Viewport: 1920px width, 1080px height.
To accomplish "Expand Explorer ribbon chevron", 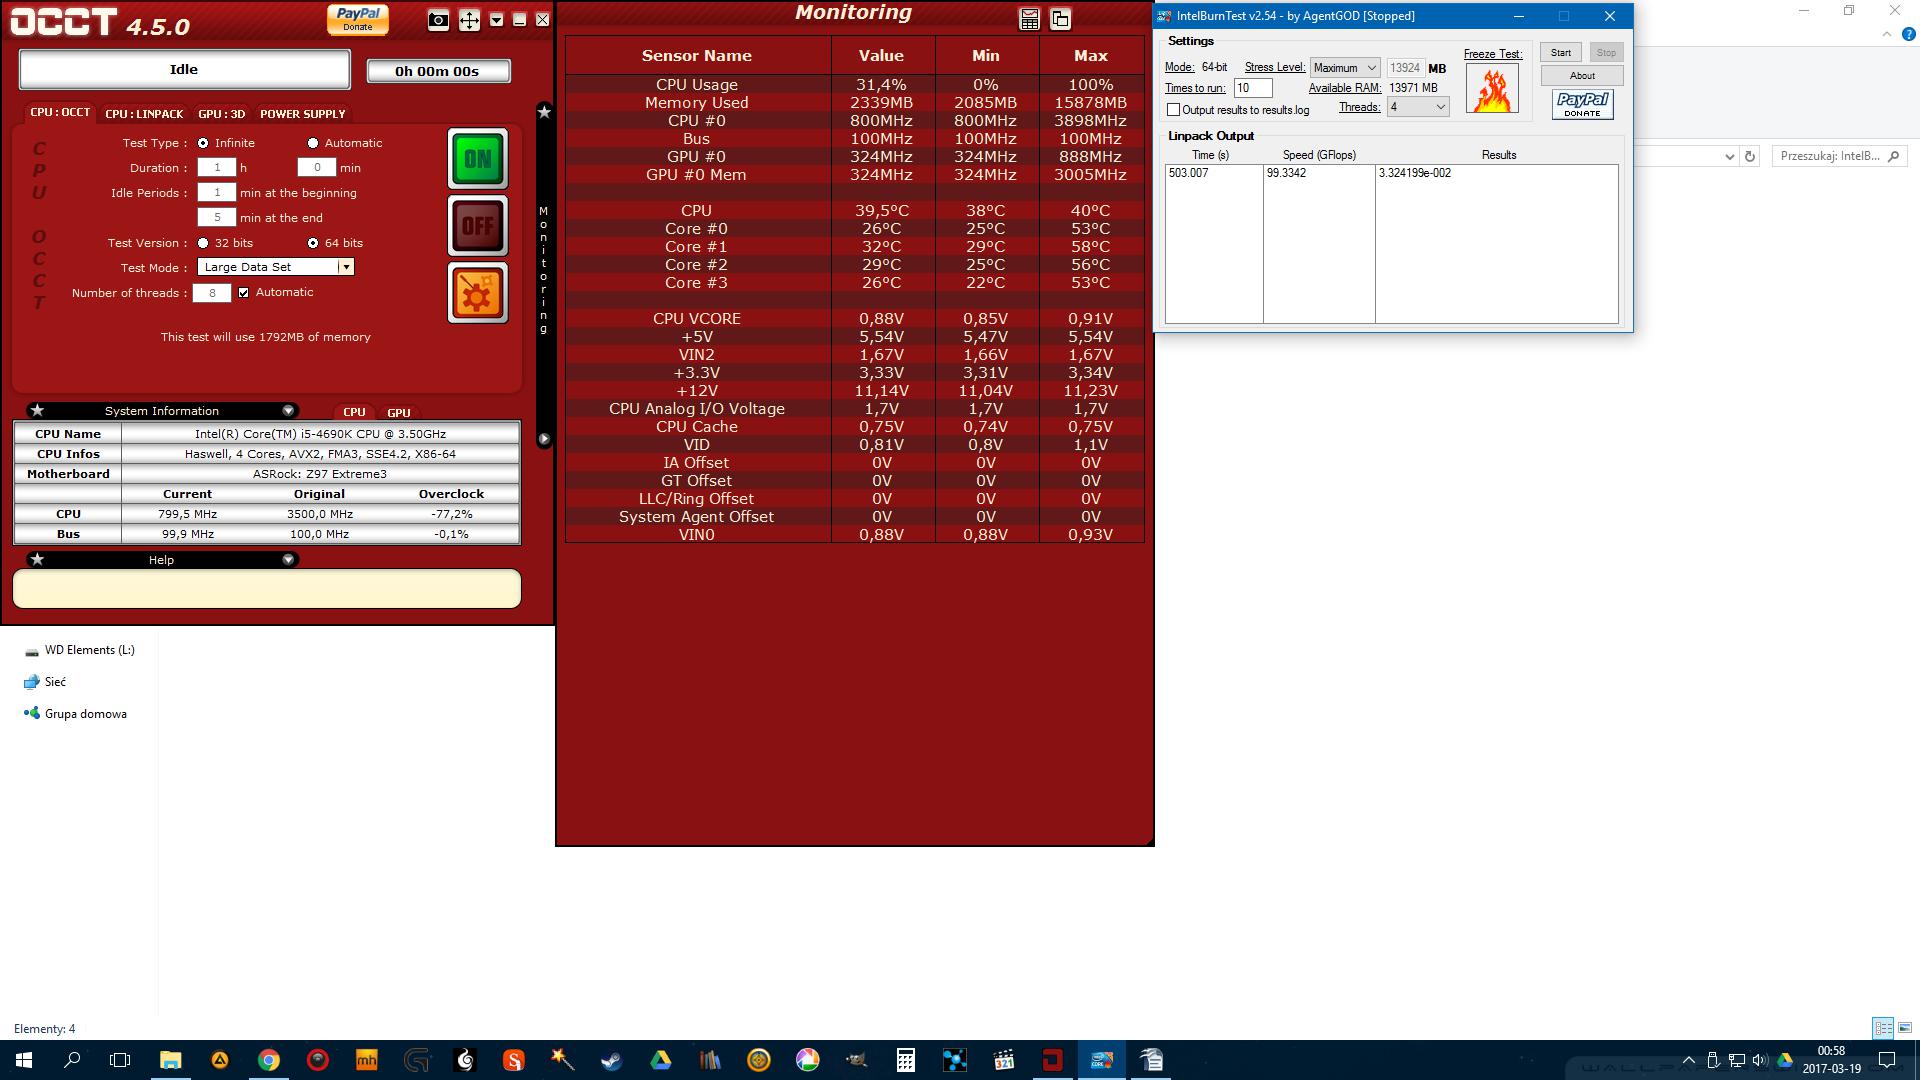I will [x=1887, y=34].
